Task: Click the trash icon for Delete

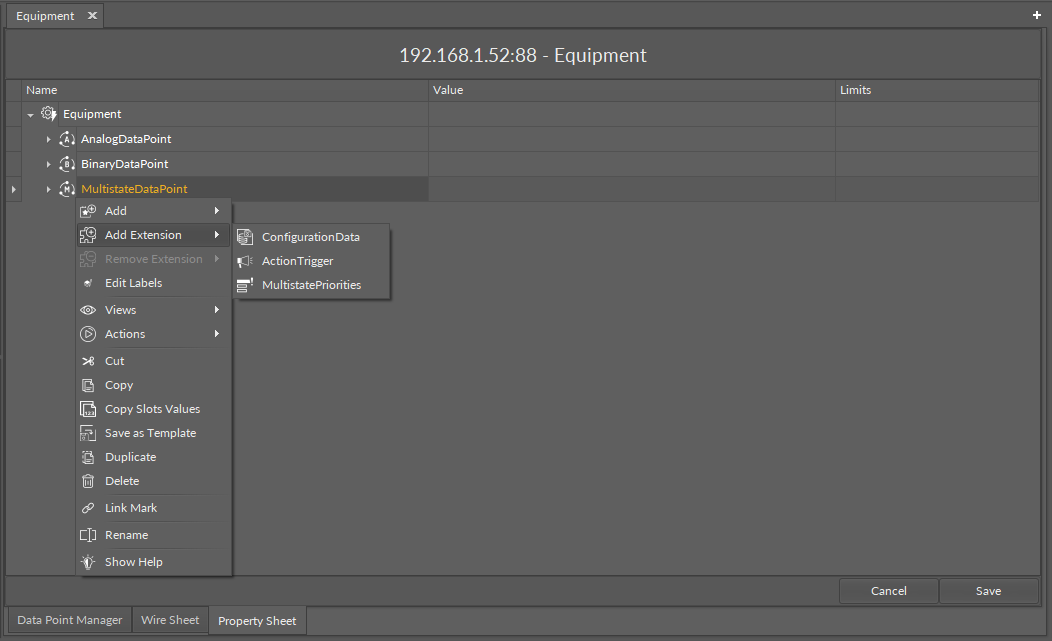Action: [88, 481]
